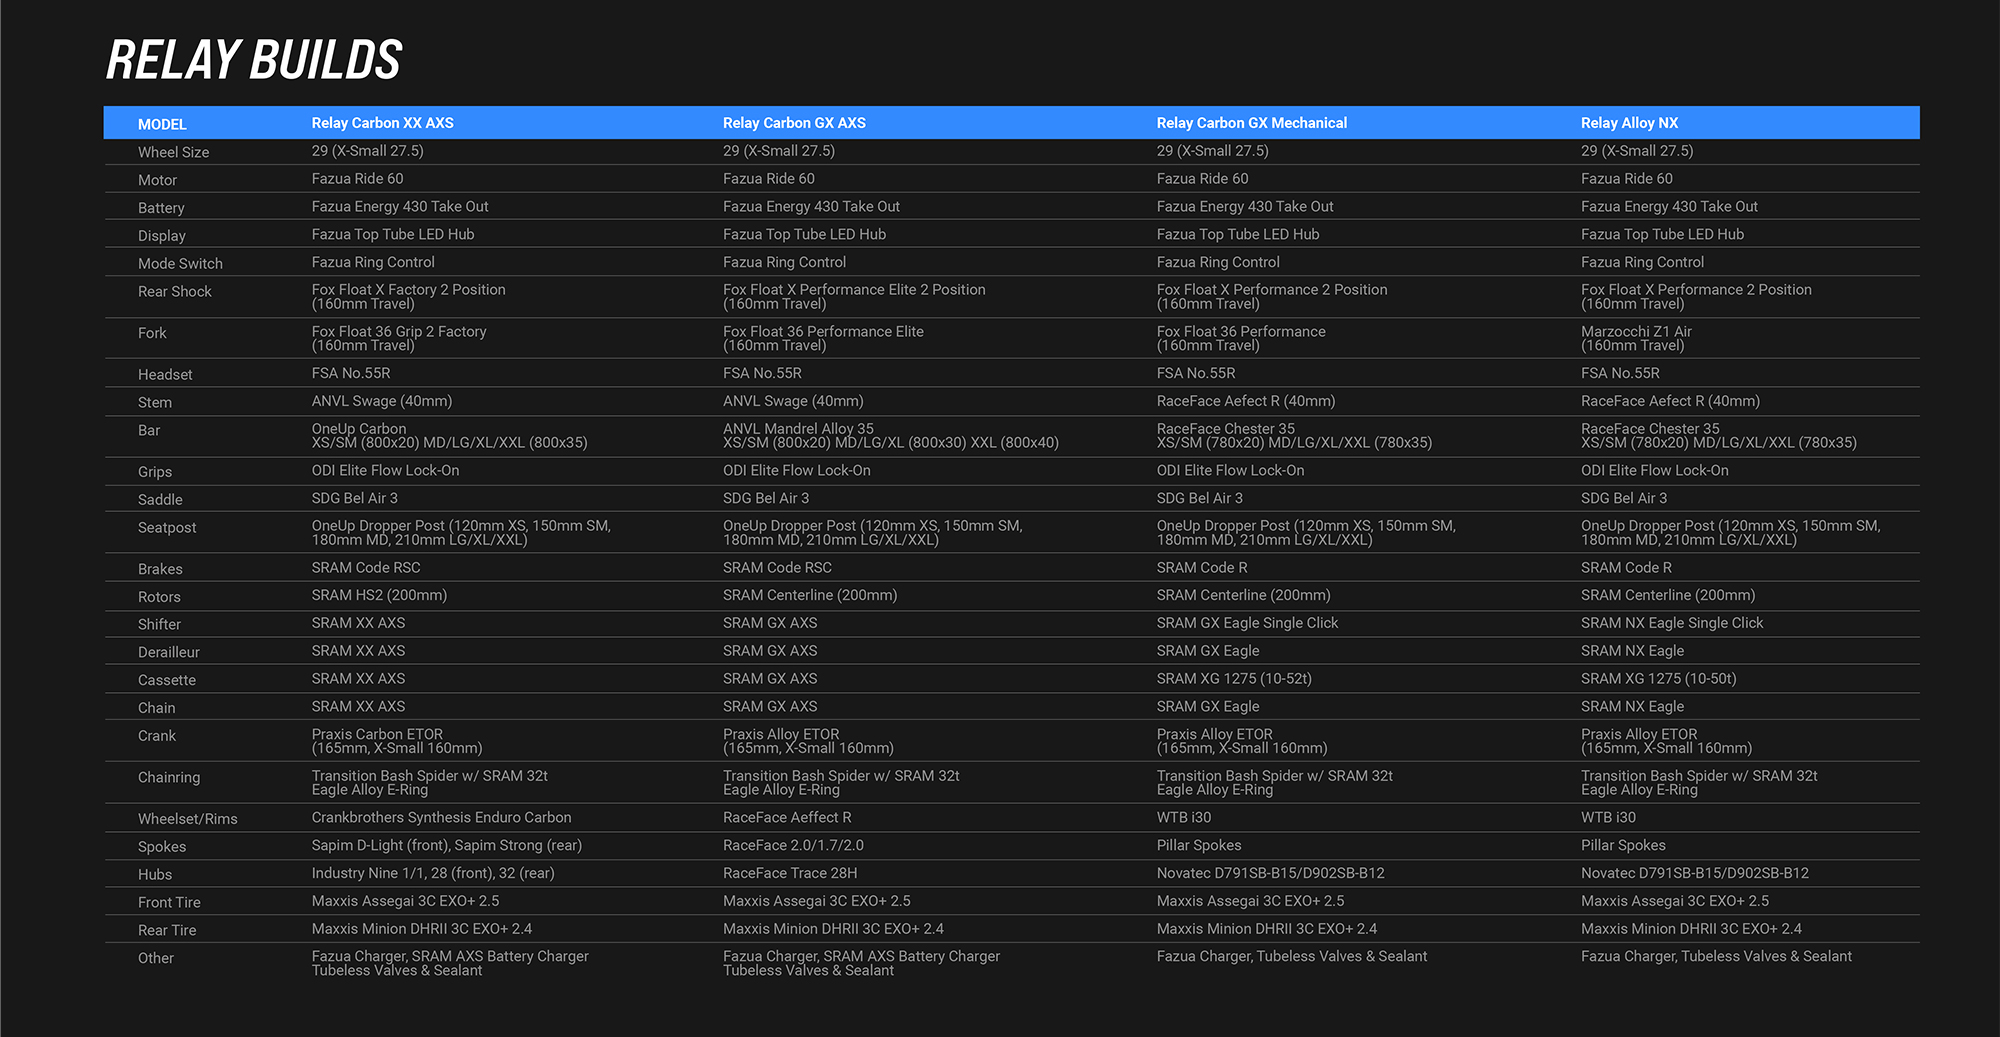Select the Seatpost row label

(167, 528)
